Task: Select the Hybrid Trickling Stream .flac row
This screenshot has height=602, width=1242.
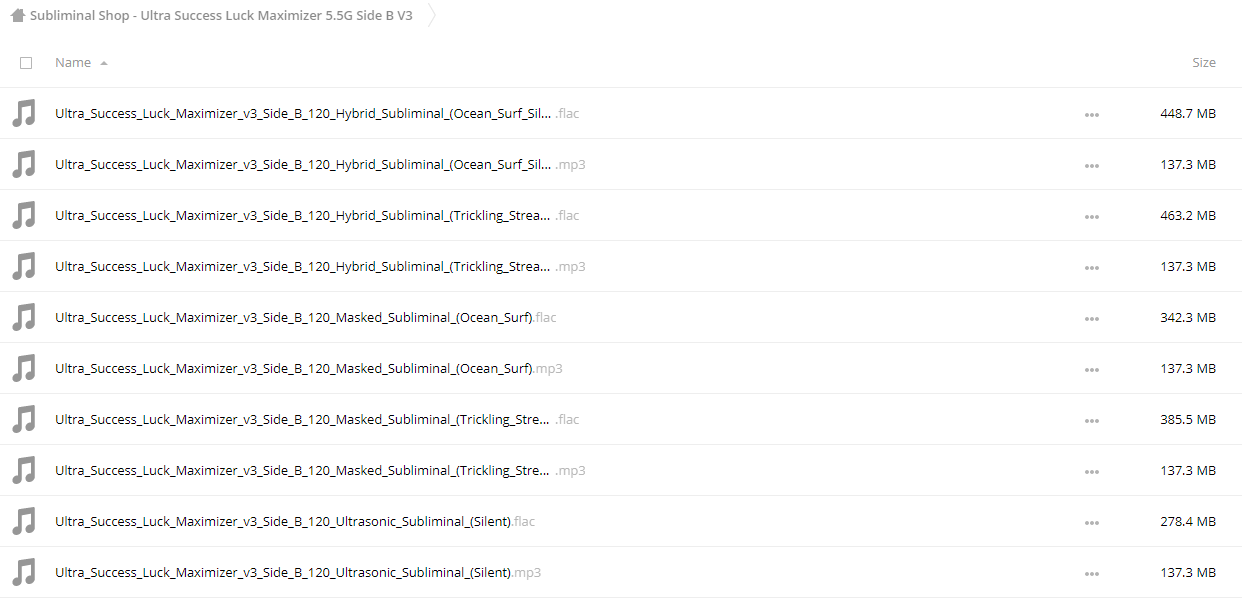Action: click(x=621, y=215)
